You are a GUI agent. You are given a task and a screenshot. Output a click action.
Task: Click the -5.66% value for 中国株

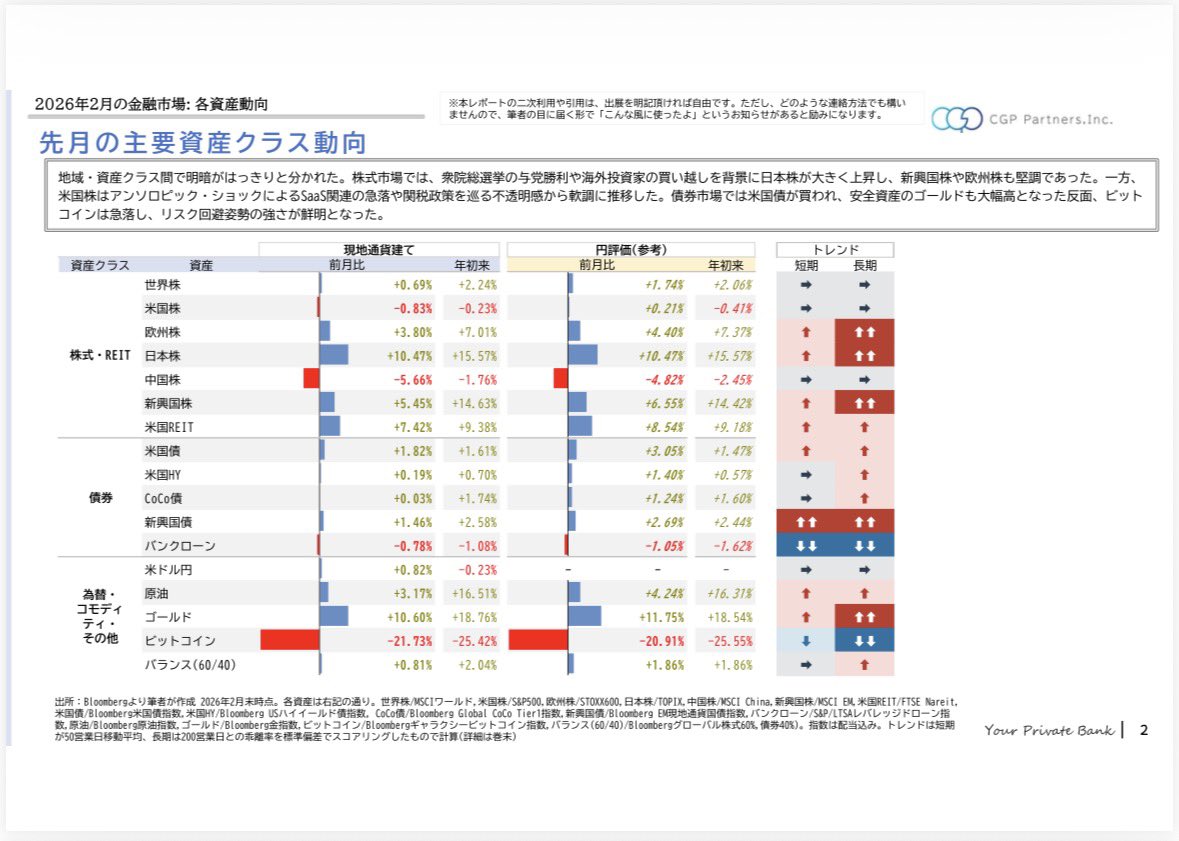(413, 380)
